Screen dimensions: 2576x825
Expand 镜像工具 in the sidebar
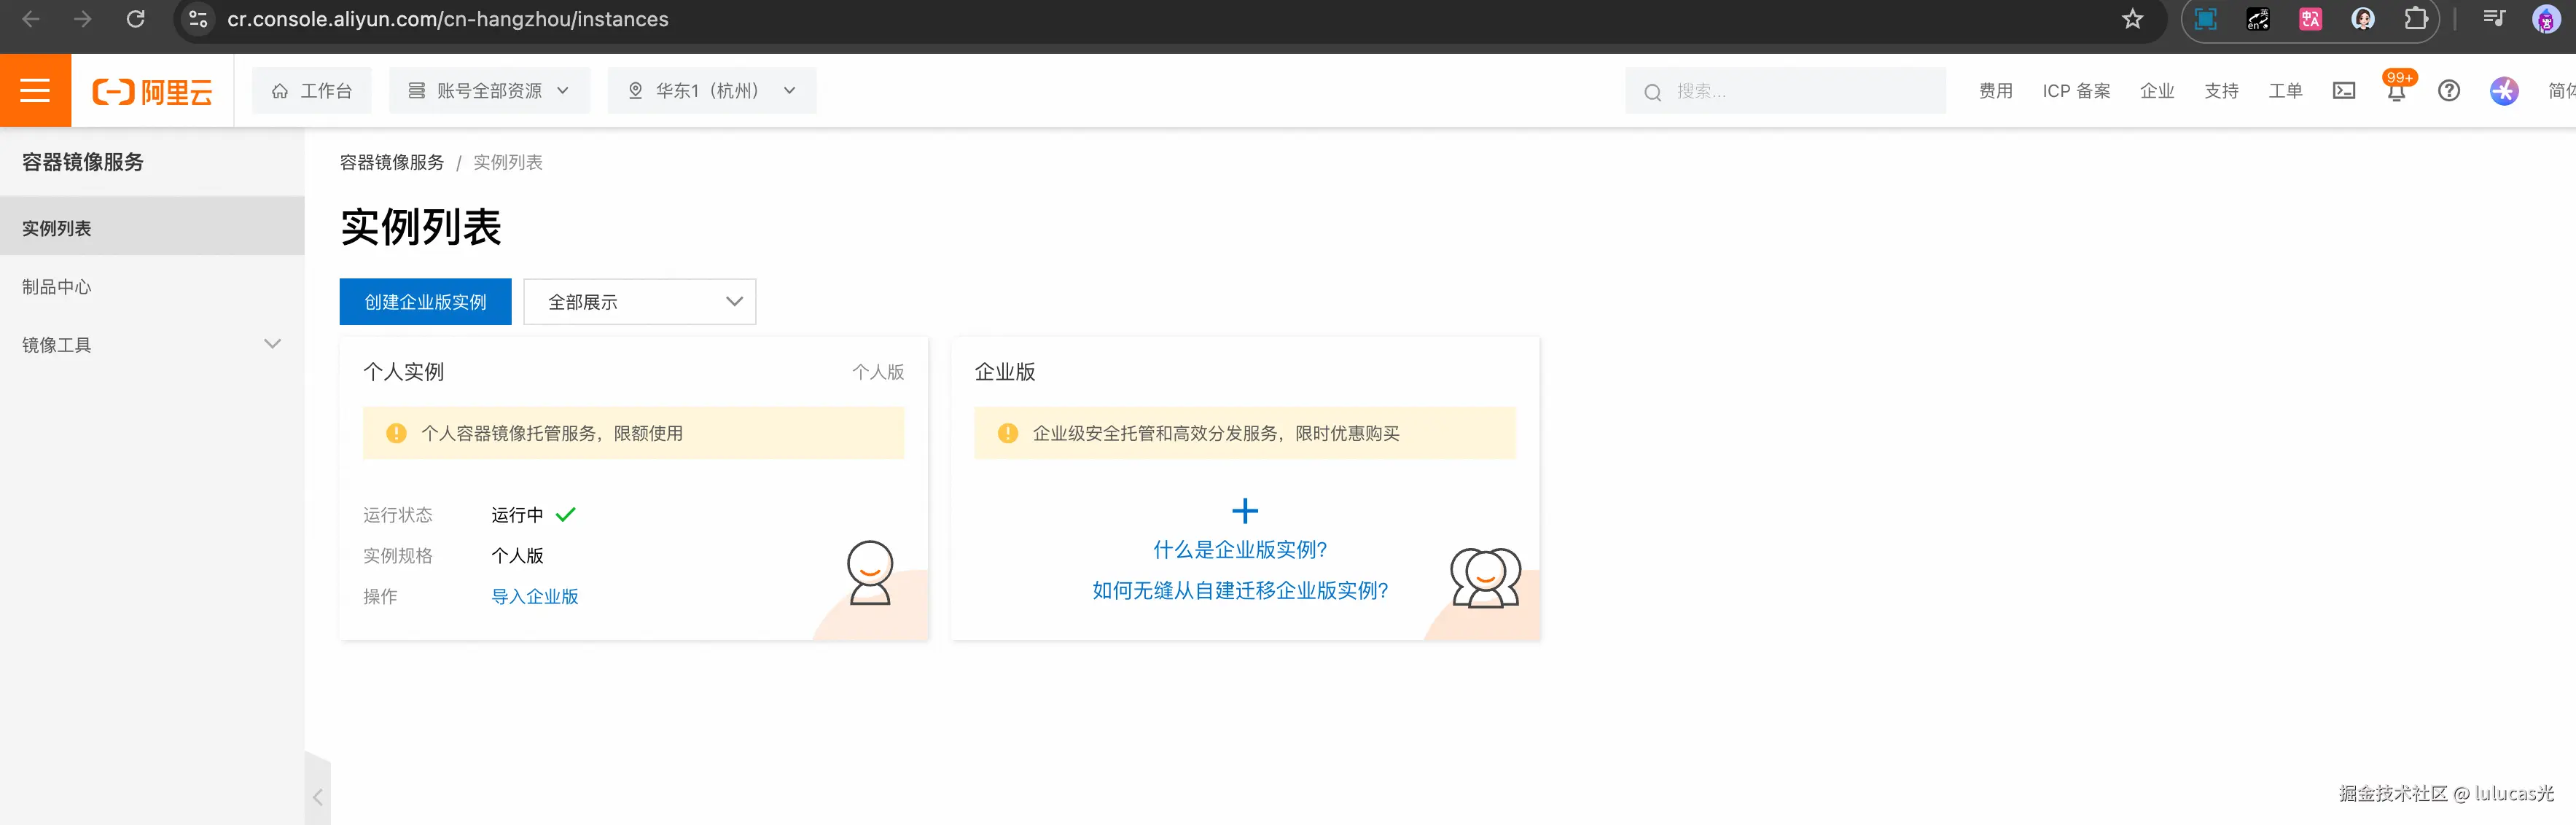151,345
